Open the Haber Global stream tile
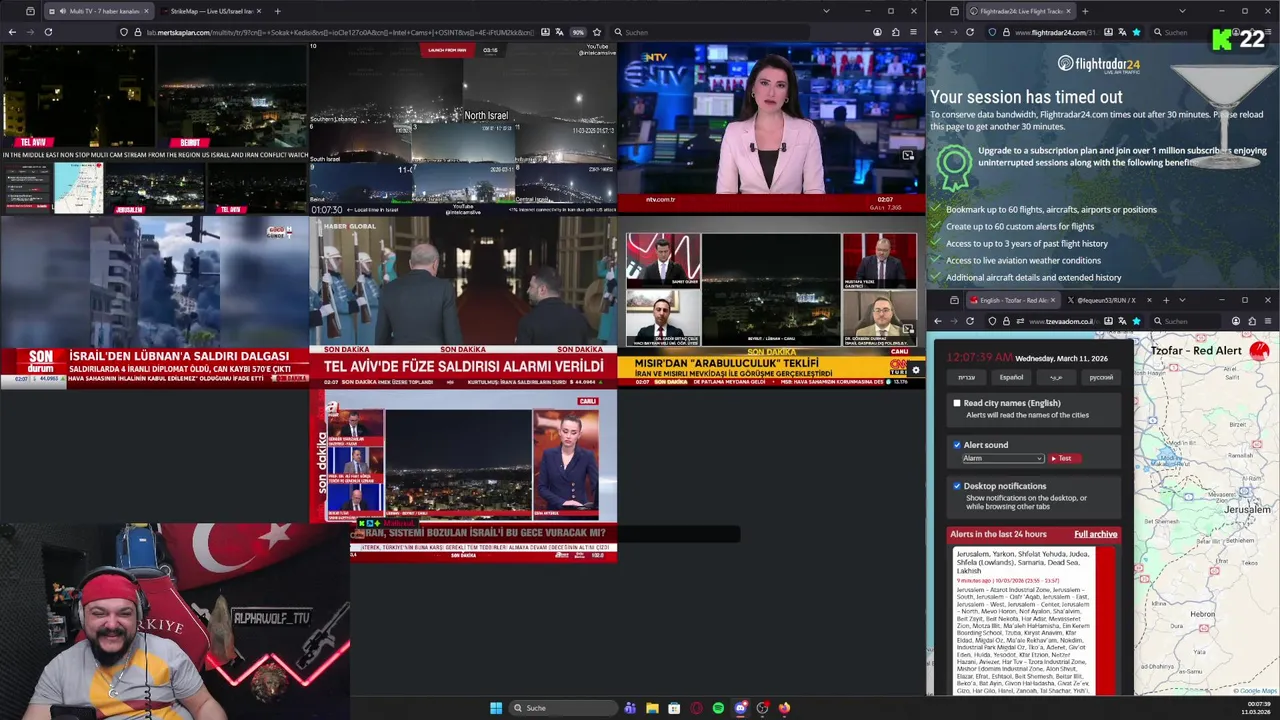1280x720 pixels. point(462,302)
